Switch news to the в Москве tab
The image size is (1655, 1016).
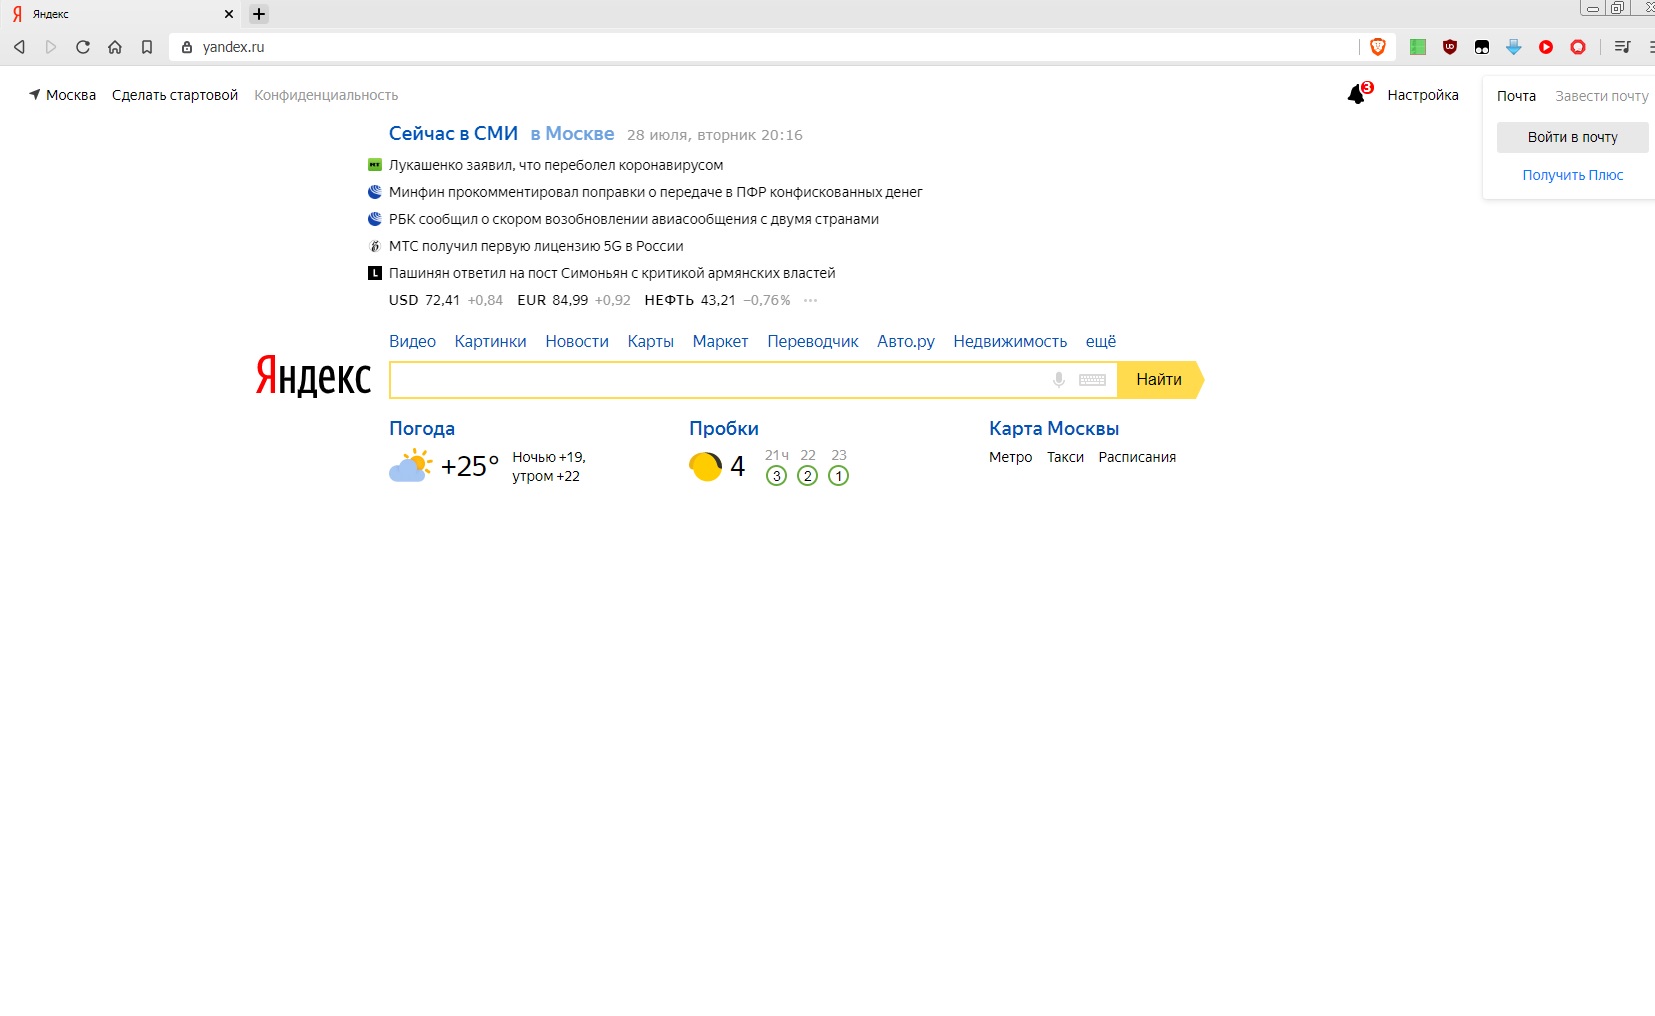click(572, 134)
